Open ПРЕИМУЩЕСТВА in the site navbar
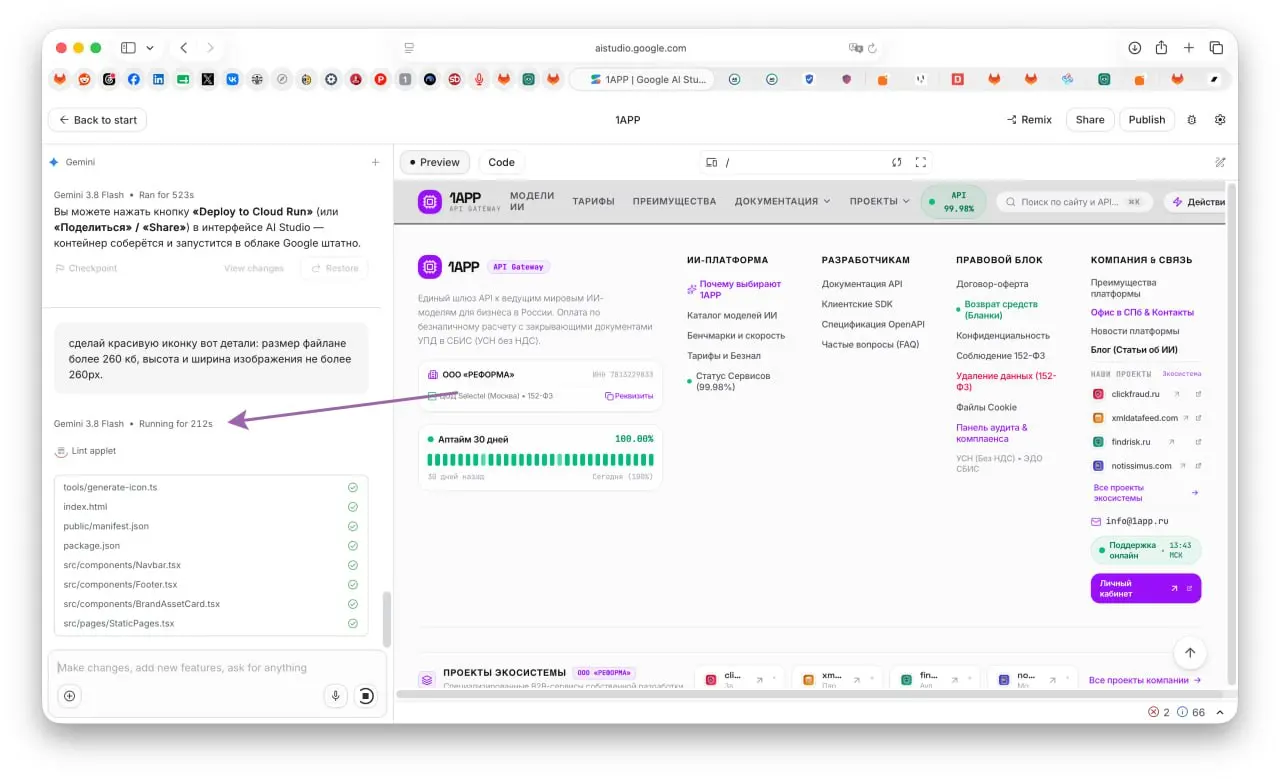 pos(674,201)
